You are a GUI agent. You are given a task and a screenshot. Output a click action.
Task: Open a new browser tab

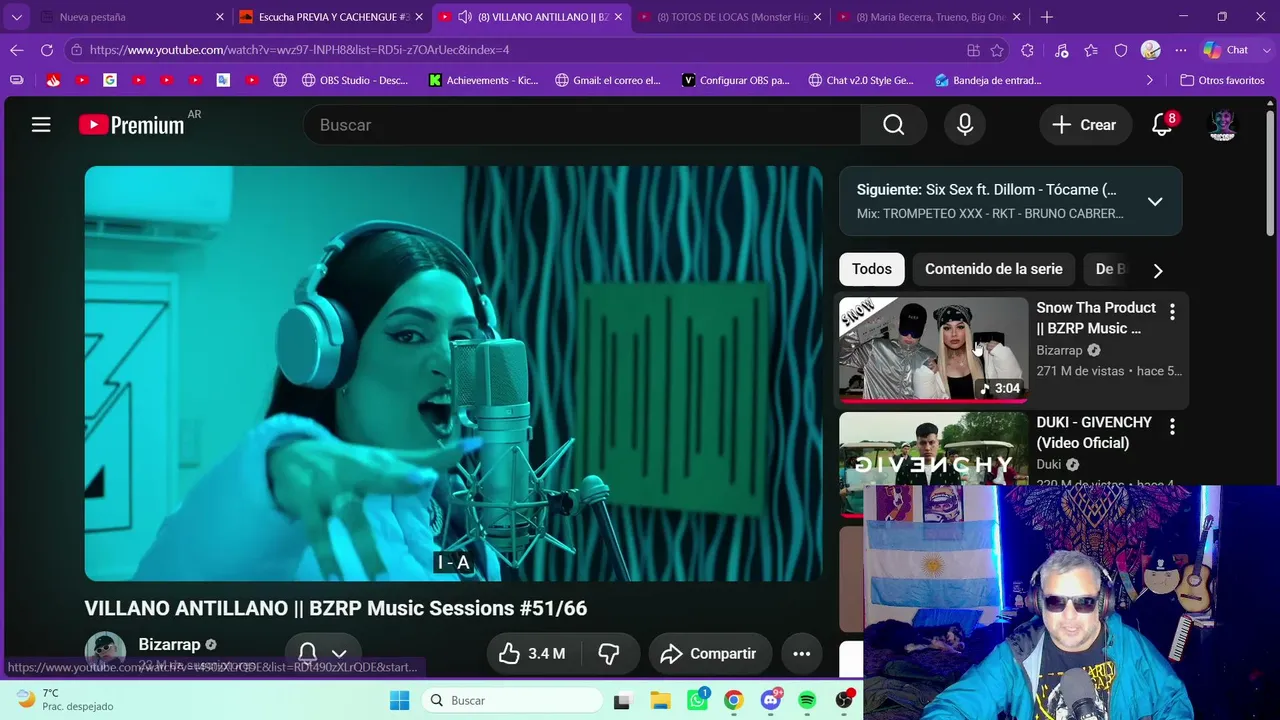click(1047, 17)
